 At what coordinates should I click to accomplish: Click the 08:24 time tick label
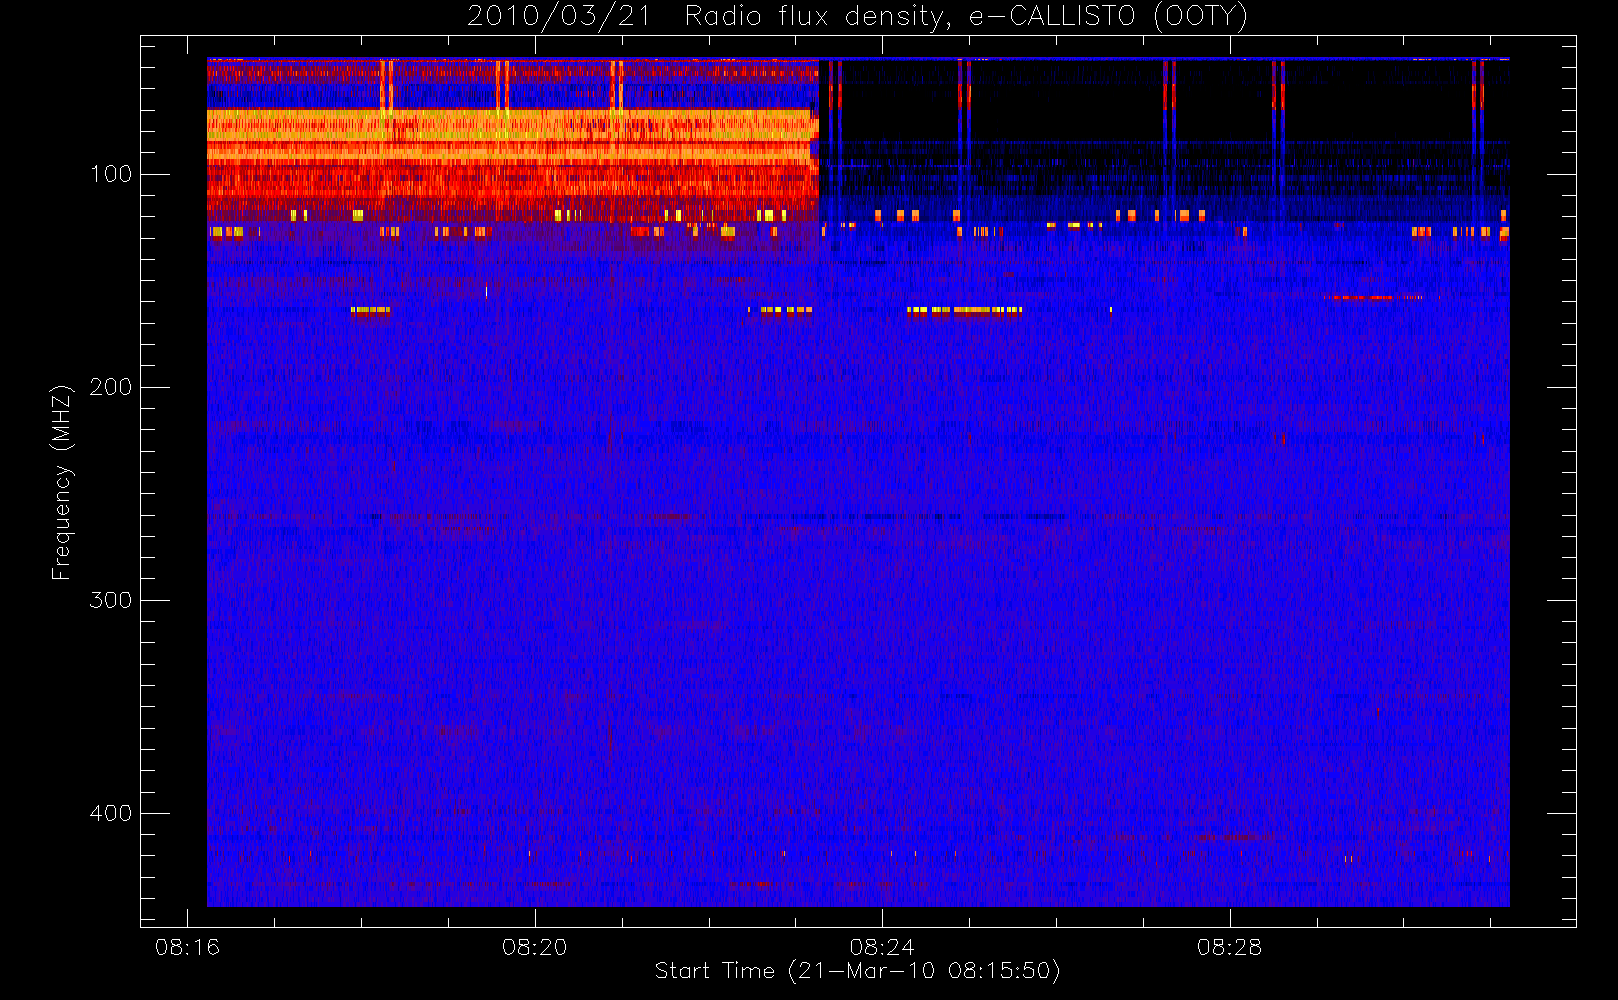pos(882,946)
